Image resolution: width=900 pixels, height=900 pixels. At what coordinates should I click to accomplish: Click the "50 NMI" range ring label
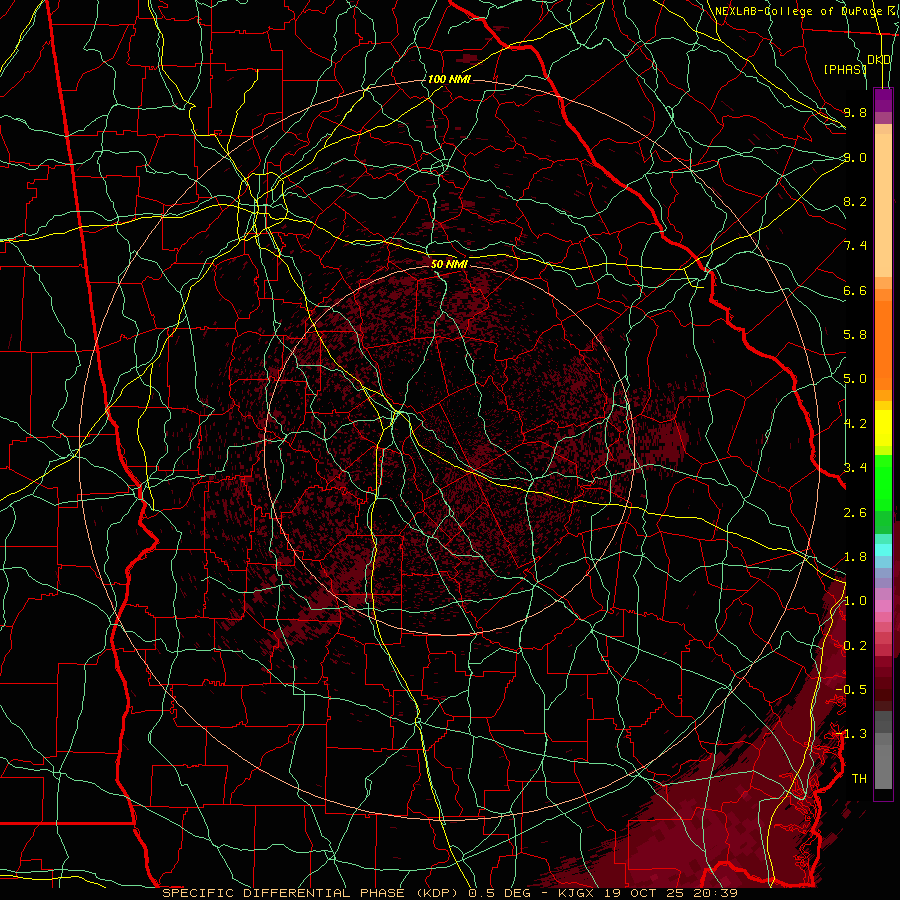pyautogui.click(x=449, y=264)
